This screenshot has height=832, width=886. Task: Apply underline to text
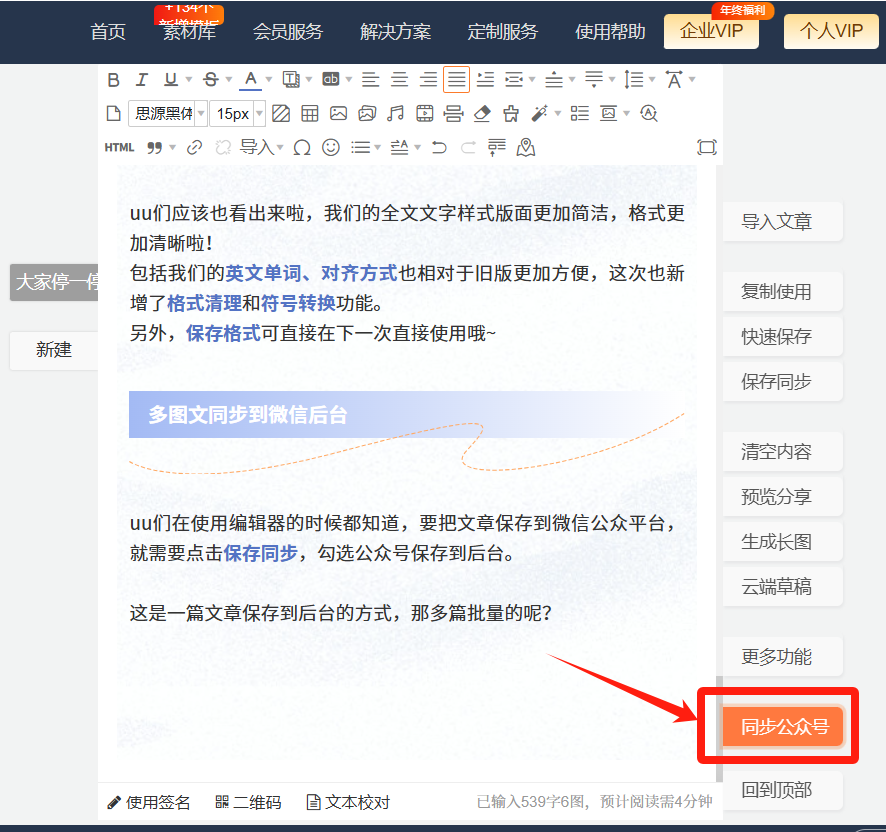tap(170, 80)
